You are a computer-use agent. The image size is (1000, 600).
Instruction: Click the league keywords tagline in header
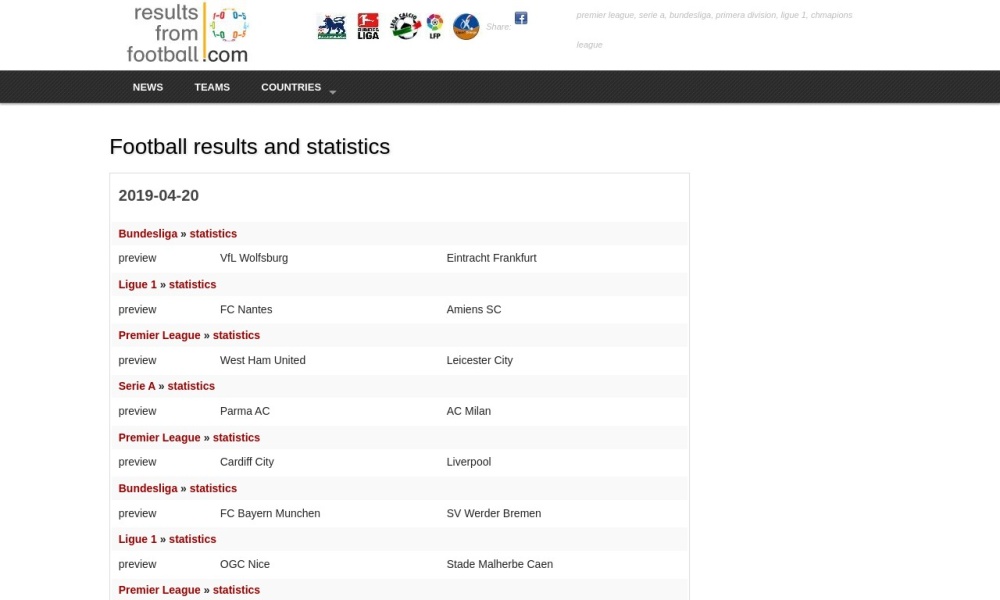pos(714,29)
